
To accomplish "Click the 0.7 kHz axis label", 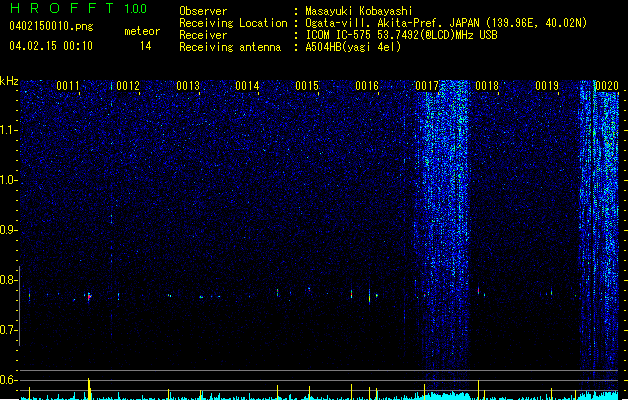I will [x=8, y=330].
